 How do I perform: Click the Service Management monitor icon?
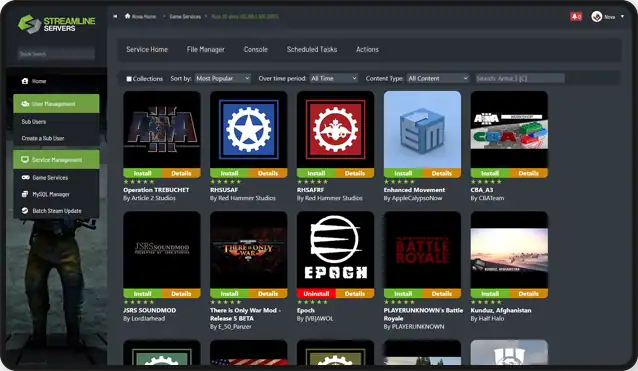pyautogui.click(x=25, y=159)
